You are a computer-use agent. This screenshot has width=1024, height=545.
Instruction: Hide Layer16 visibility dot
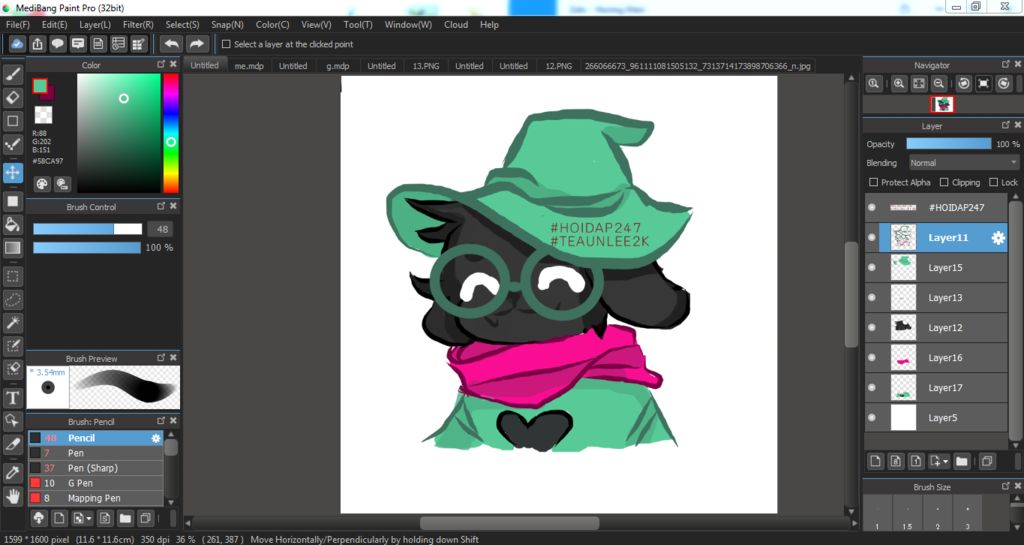(x=871, y=358)
